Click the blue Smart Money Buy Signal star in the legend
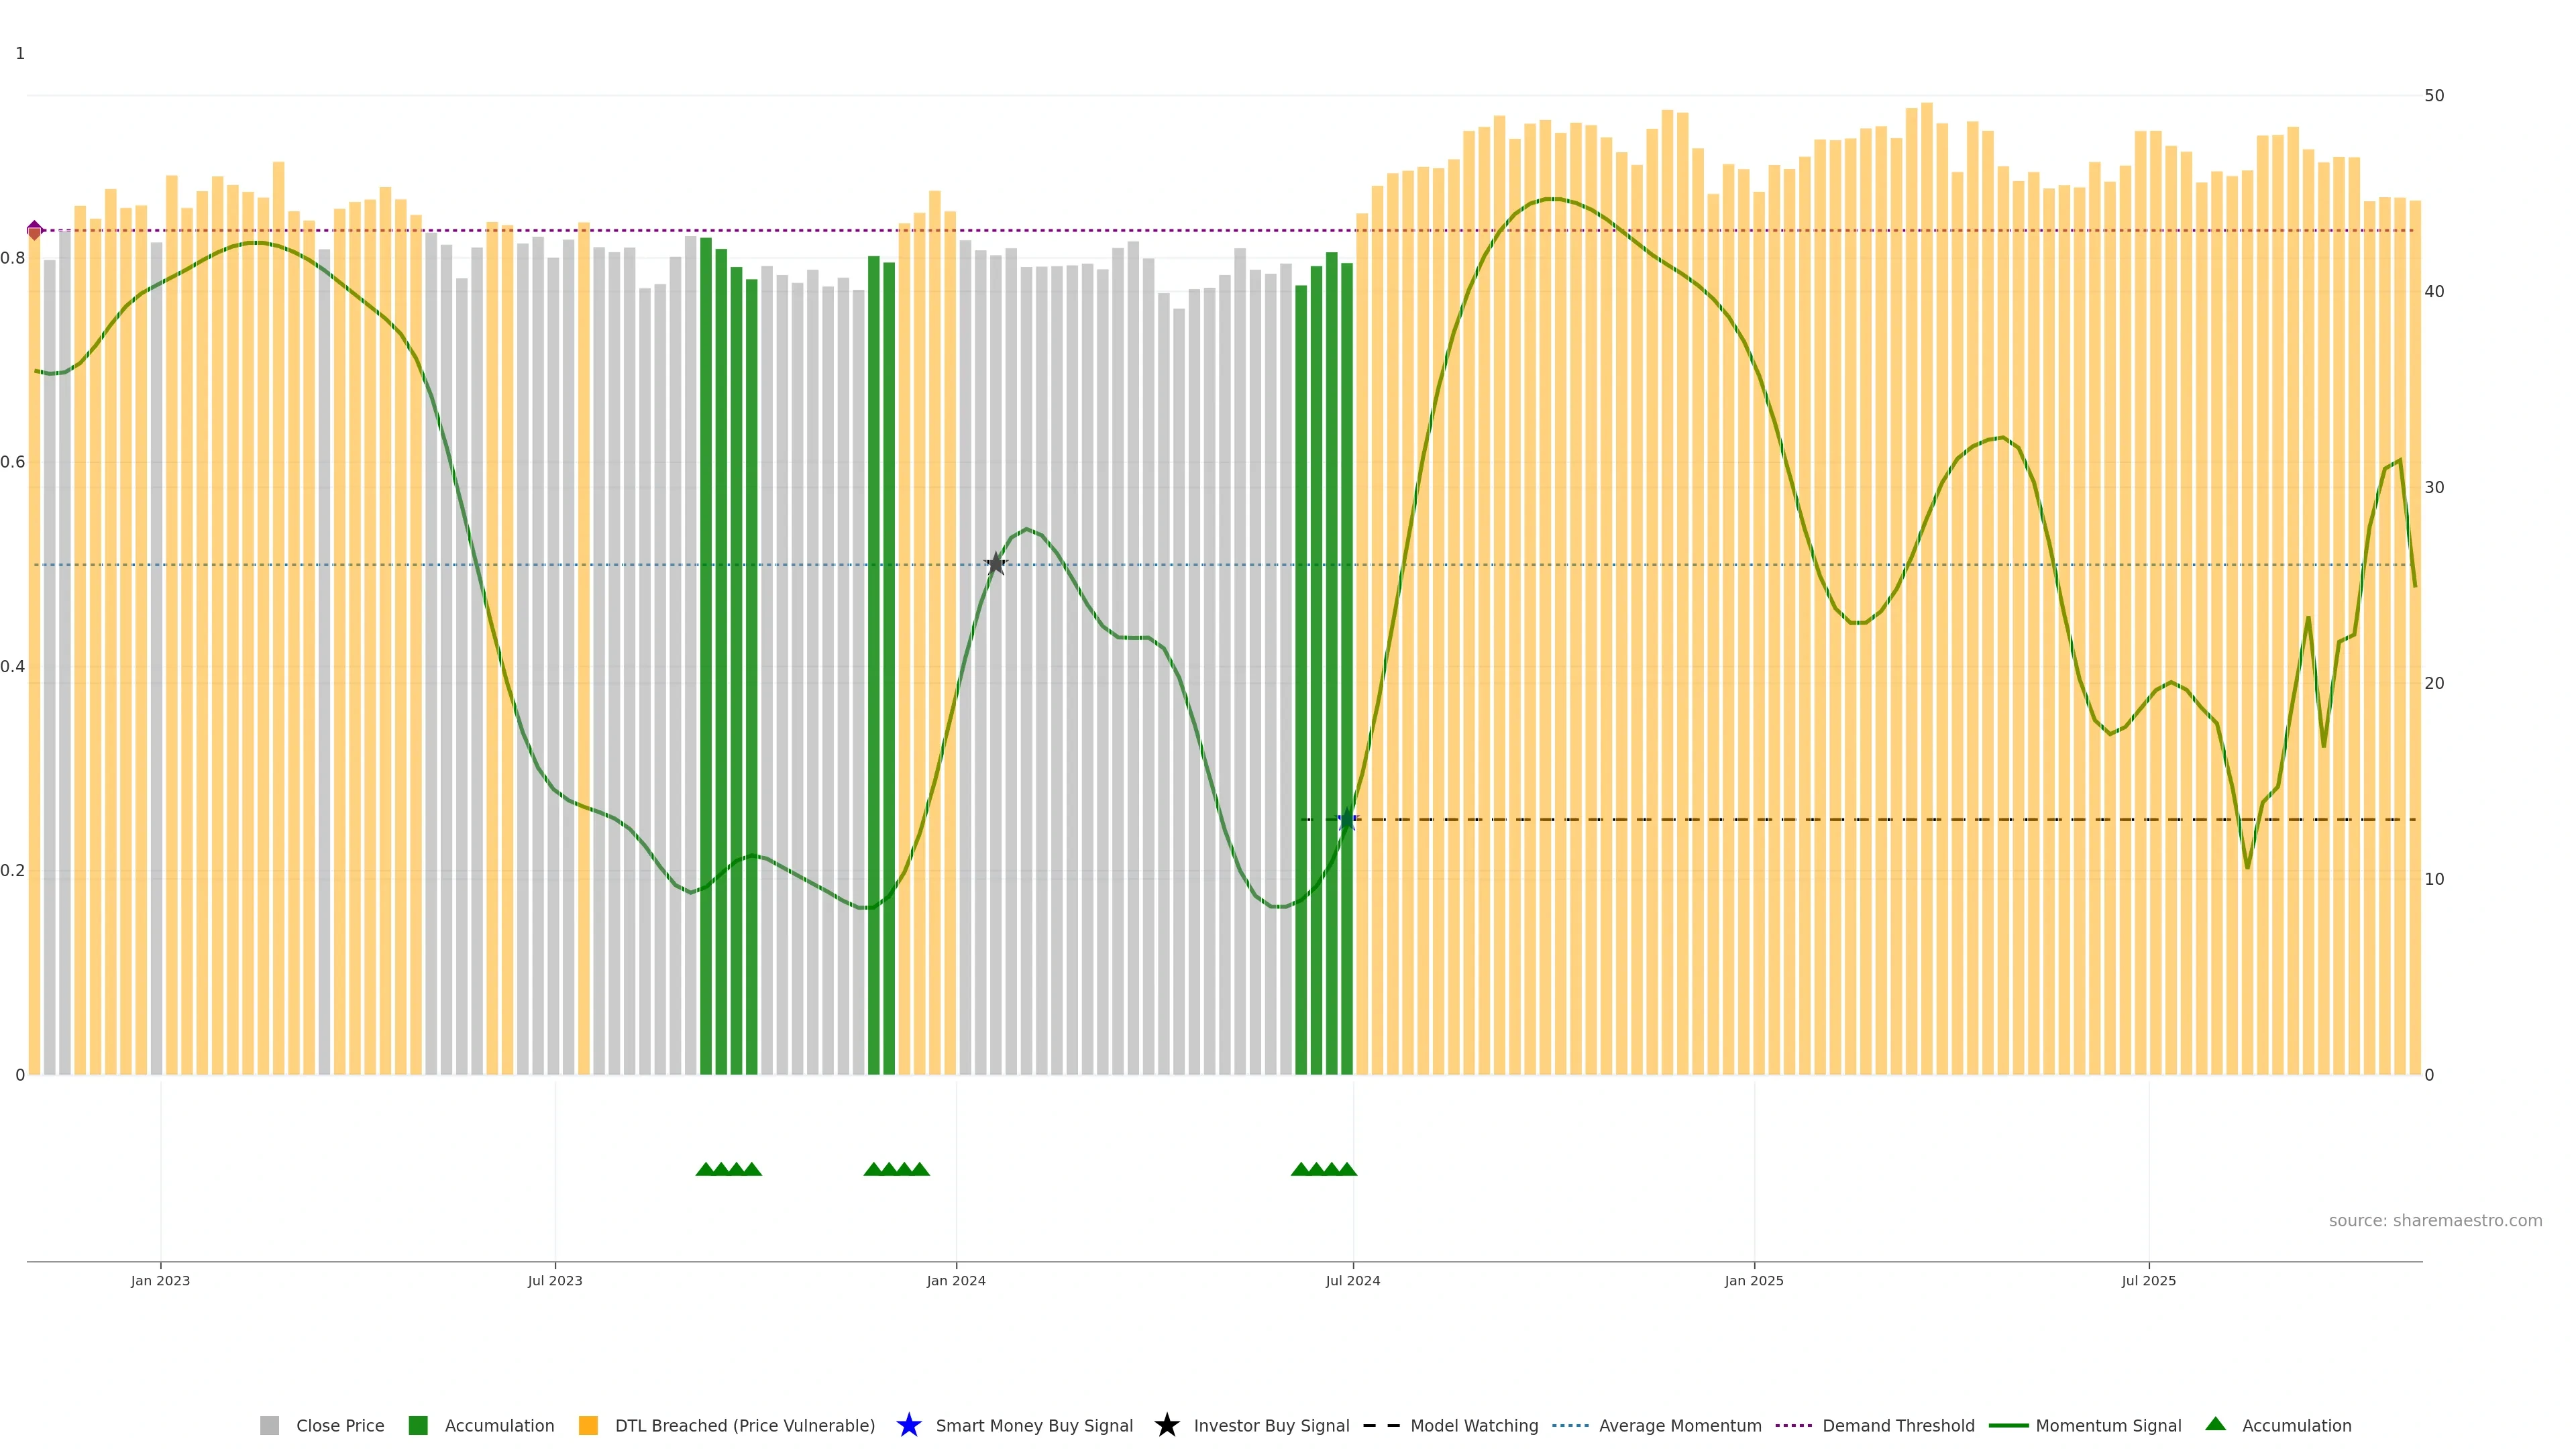The height and width of the screenshot is (1449, 2576). (908, 1425)
